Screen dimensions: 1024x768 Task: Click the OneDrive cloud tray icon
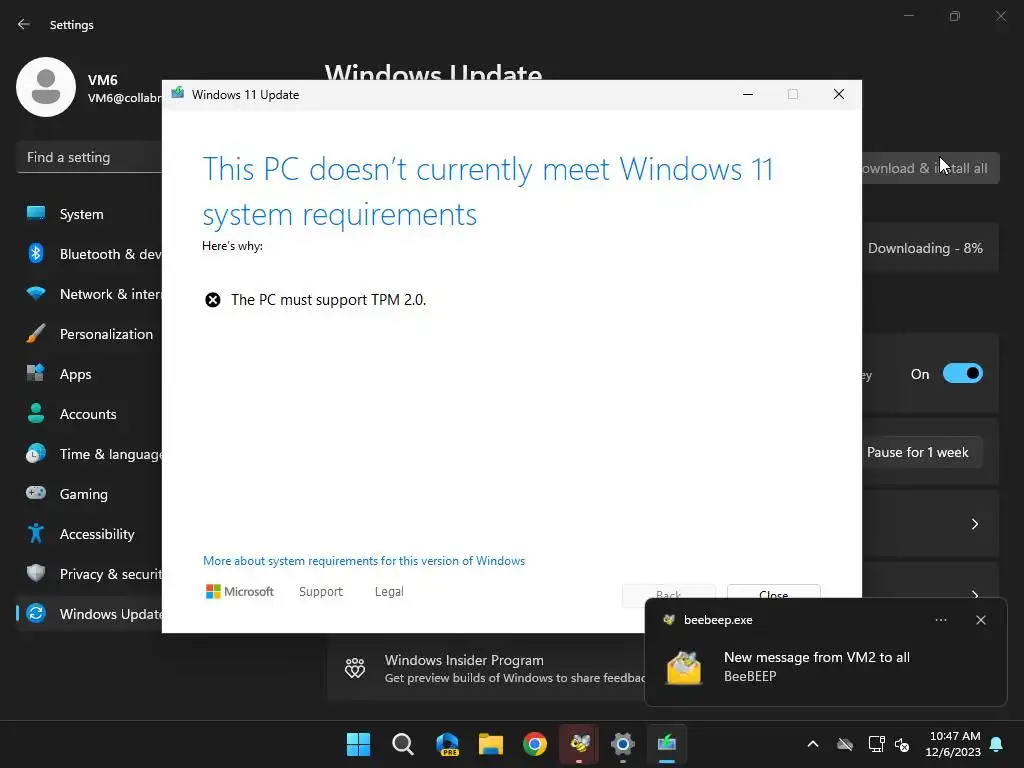845,744
